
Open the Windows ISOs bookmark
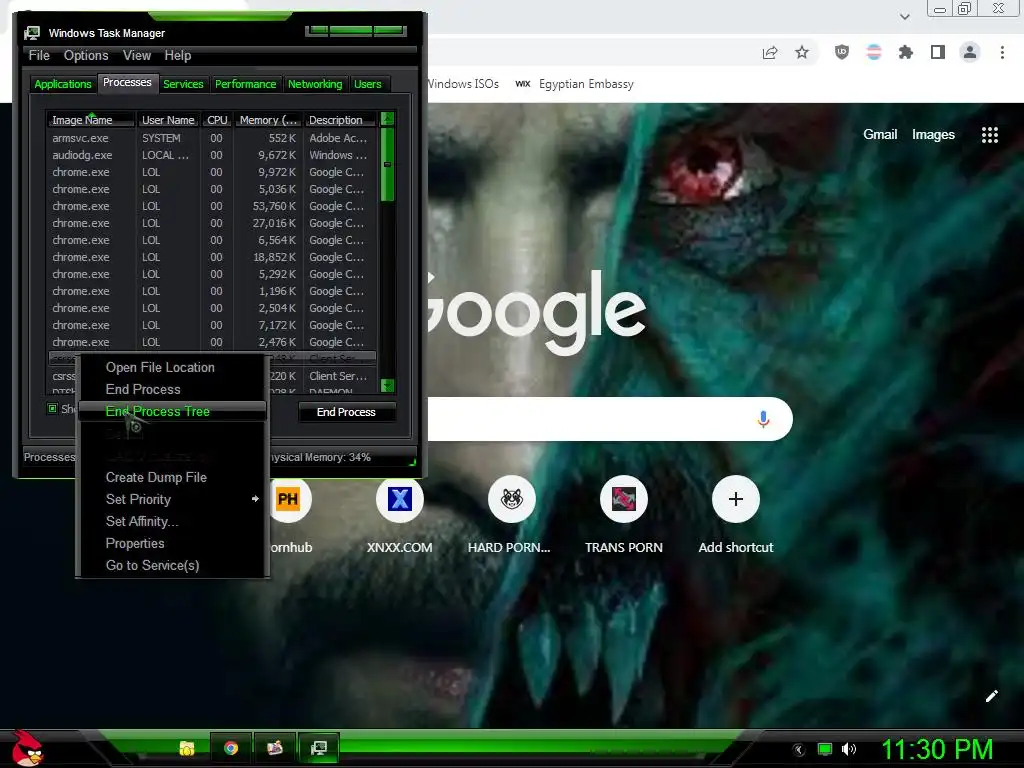tap(463, 84)
